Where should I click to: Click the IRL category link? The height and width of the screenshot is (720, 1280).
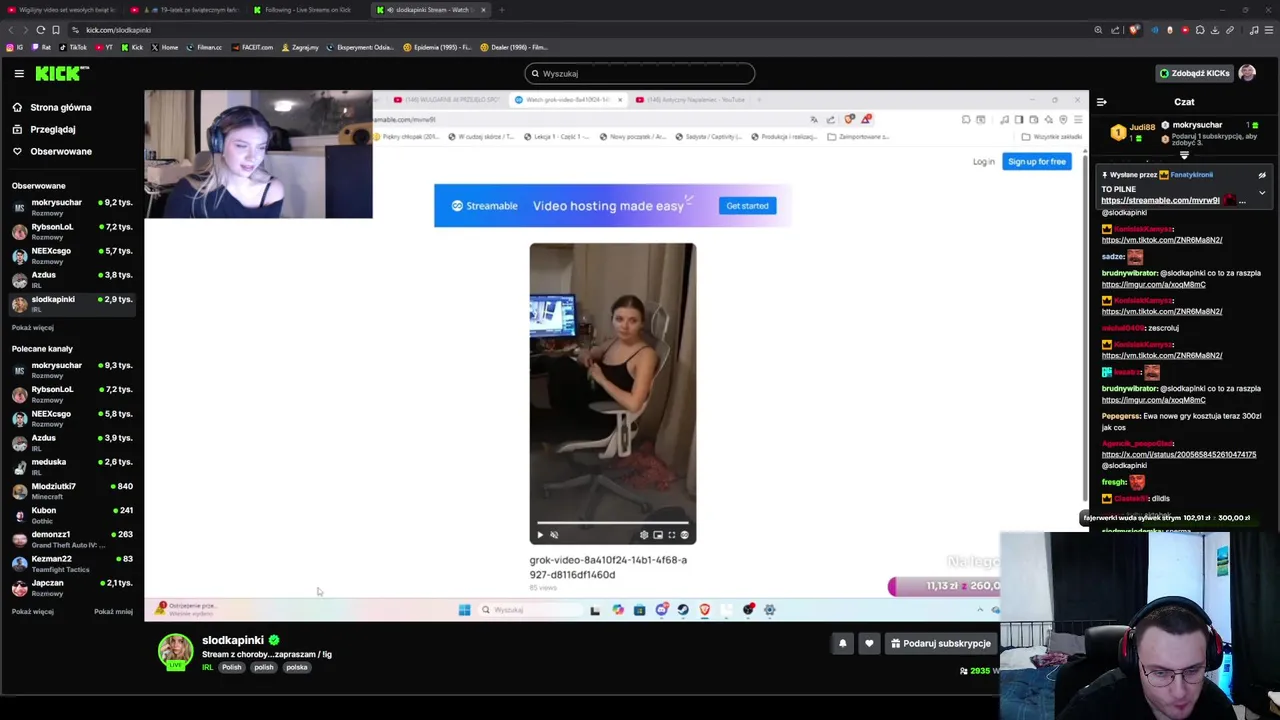point(207,667)
